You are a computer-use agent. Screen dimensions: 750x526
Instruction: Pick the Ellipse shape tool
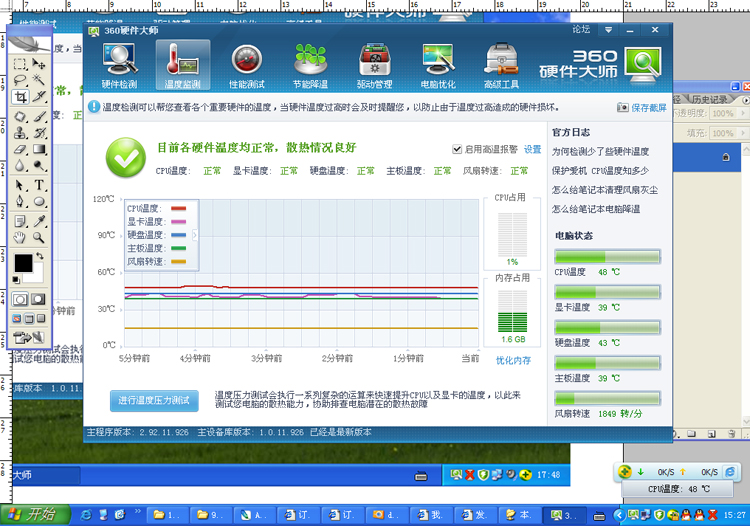[x=39, y=201]
